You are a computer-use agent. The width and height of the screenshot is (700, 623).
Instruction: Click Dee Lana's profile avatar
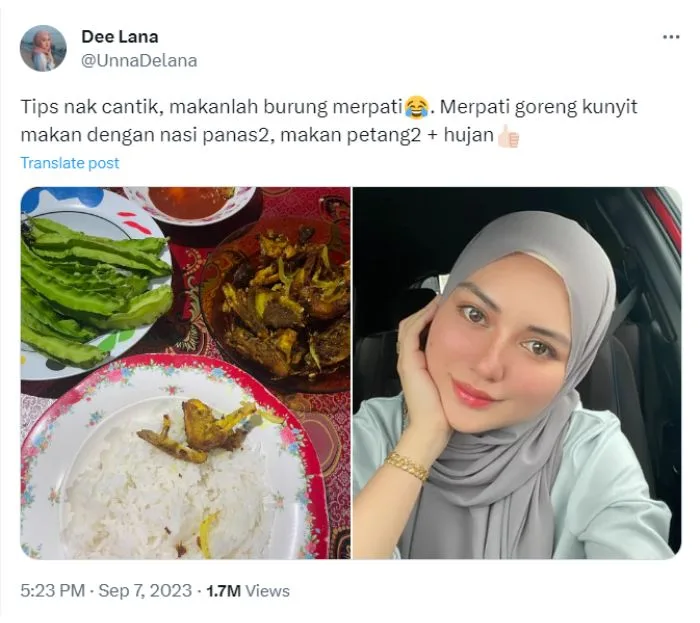(43, 48)
